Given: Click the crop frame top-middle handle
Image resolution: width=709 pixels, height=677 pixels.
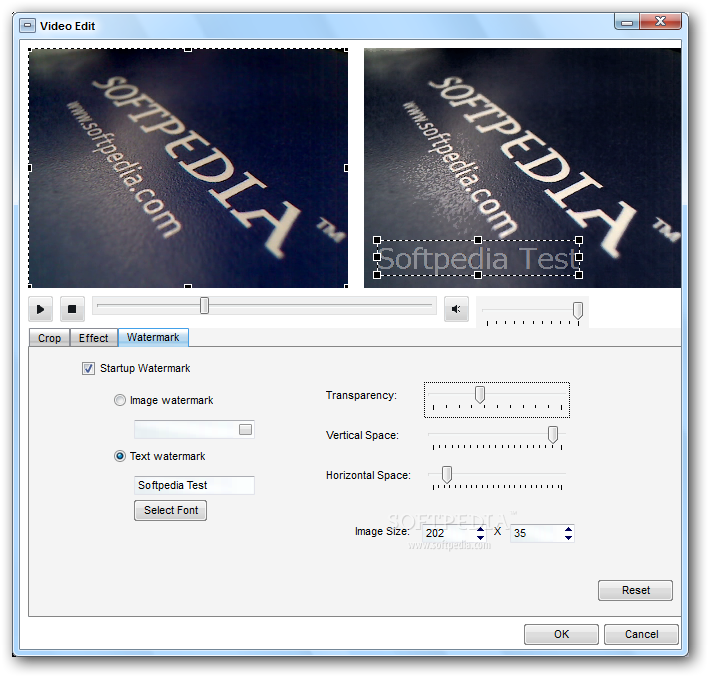Looking at the screenshot, I should 188,49.
